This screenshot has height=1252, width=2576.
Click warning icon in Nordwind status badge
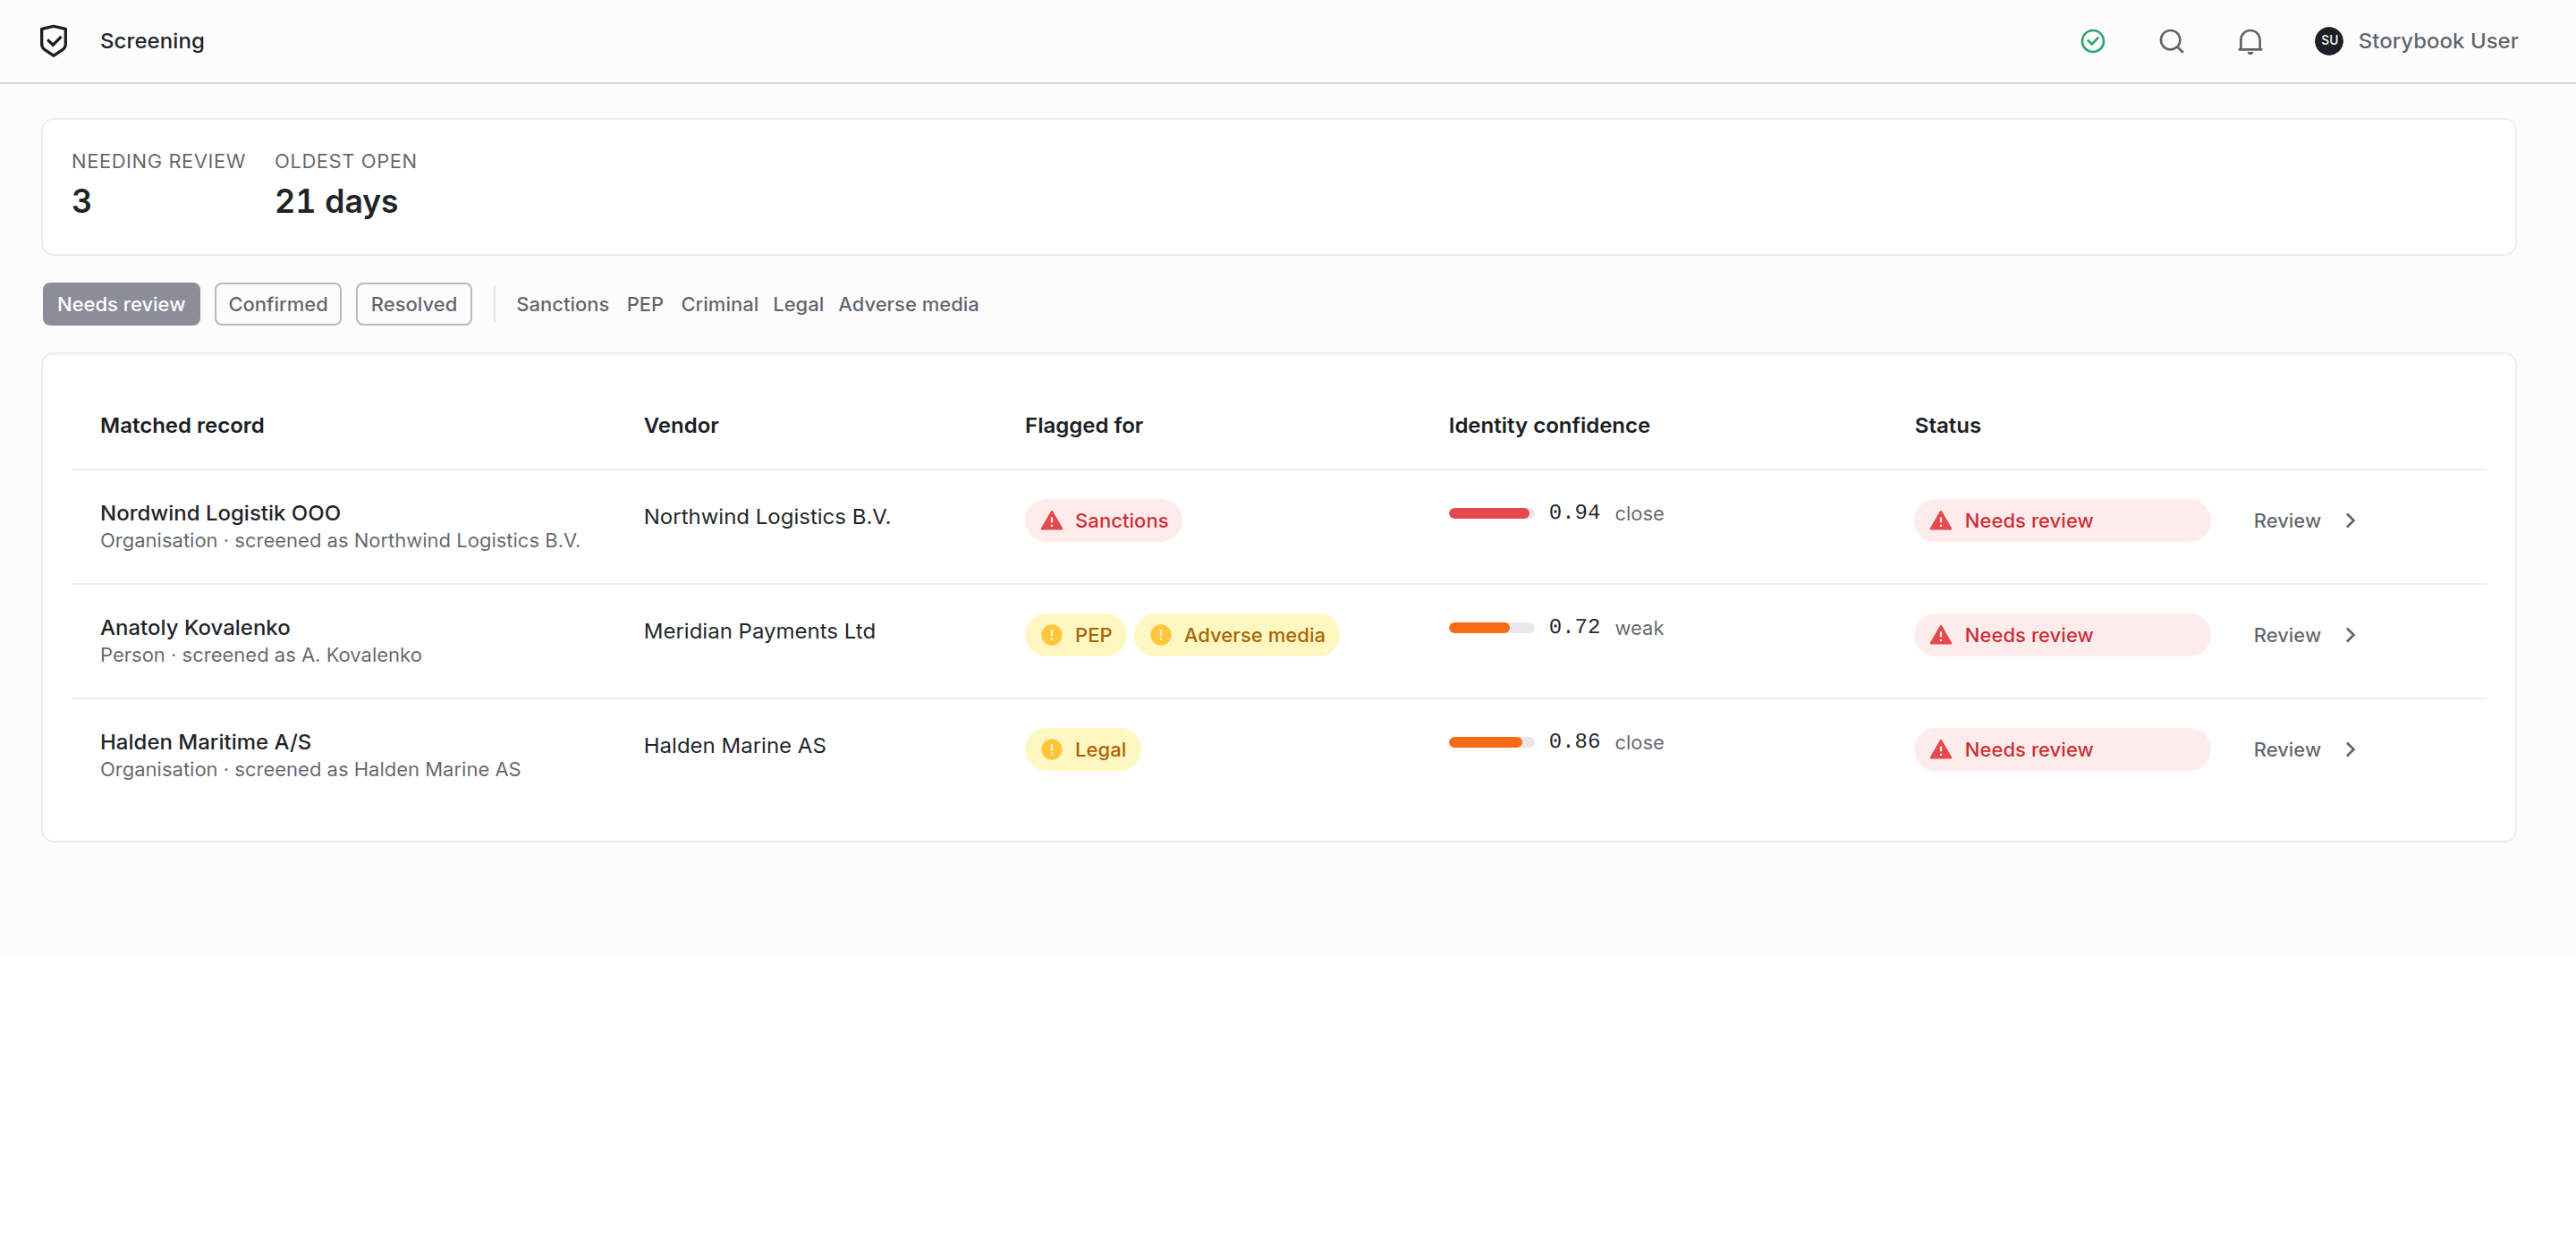pos(1941,521)
